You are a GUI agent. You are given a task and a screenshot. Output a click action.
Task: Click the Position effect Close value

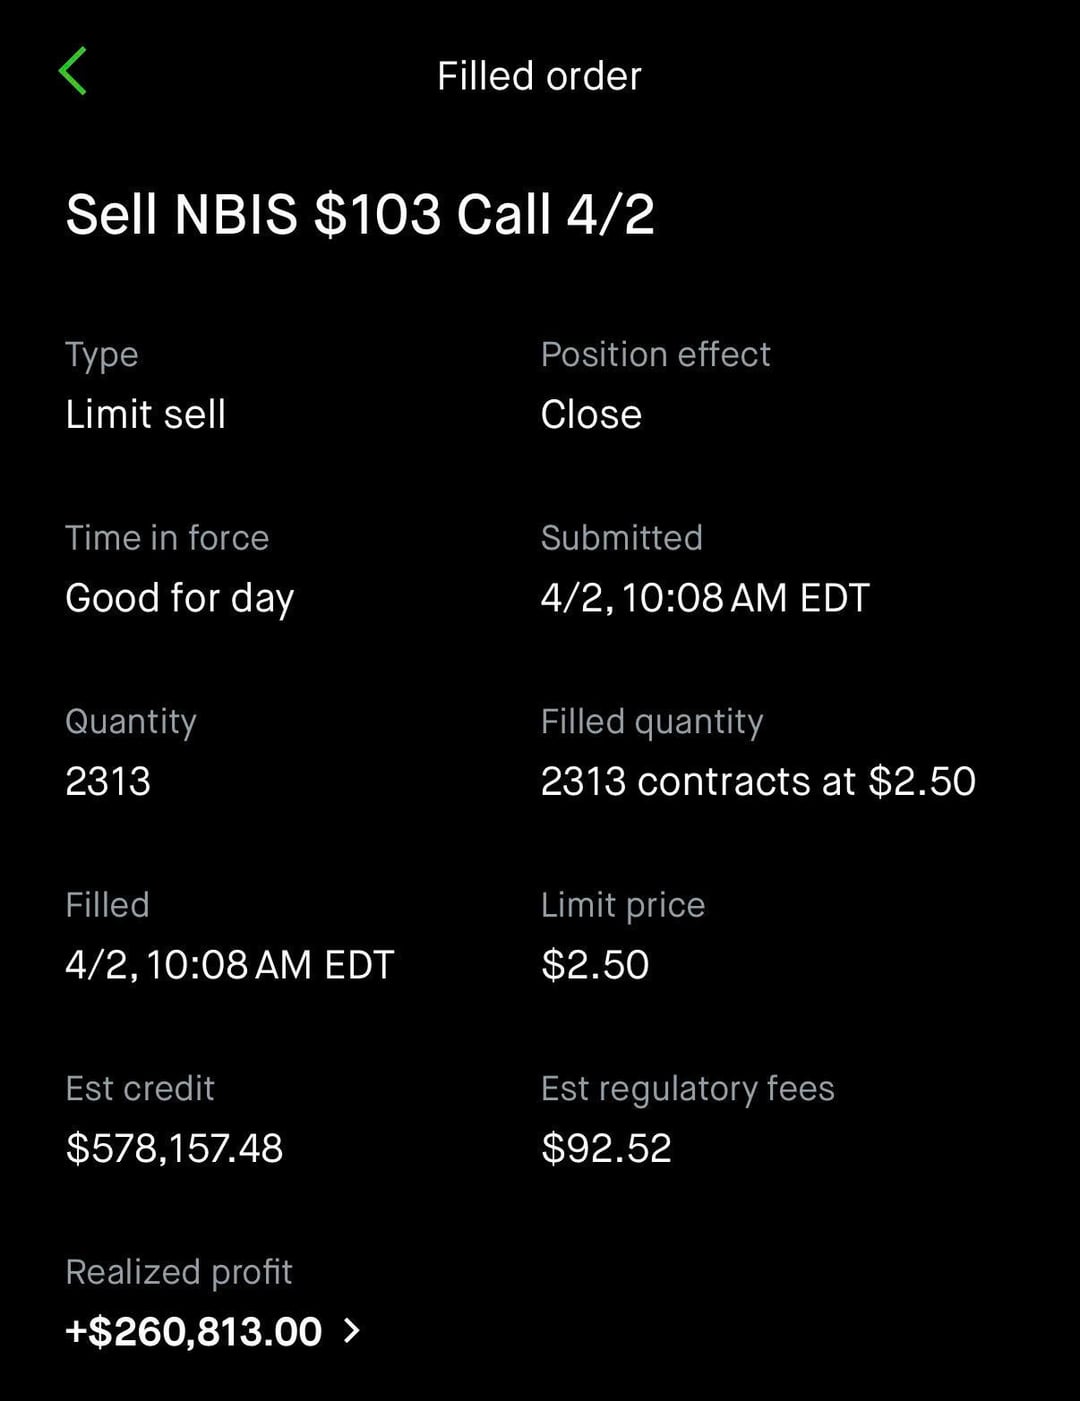(591, 414)
